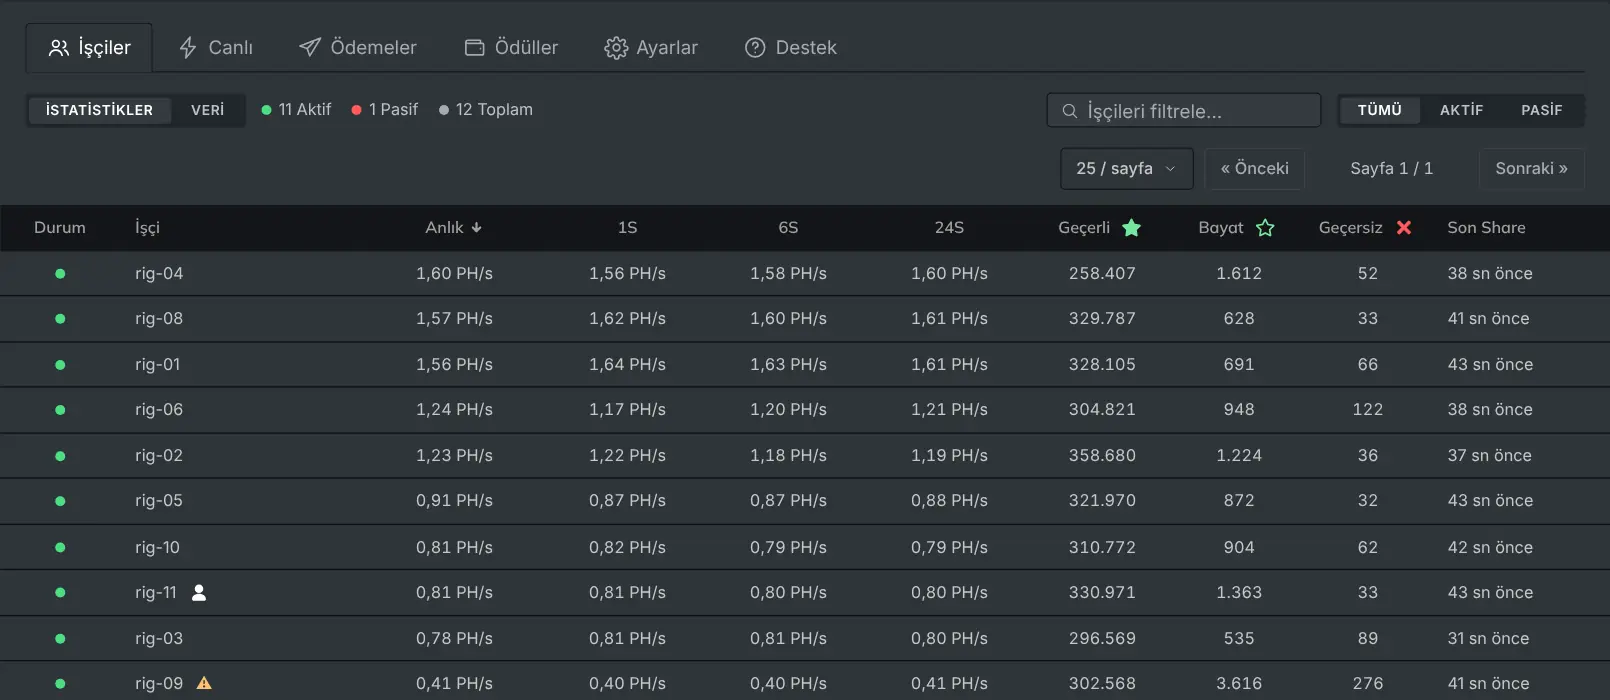
Task: Sort by the Geçersiz column header
Action: pos(1365,228)
